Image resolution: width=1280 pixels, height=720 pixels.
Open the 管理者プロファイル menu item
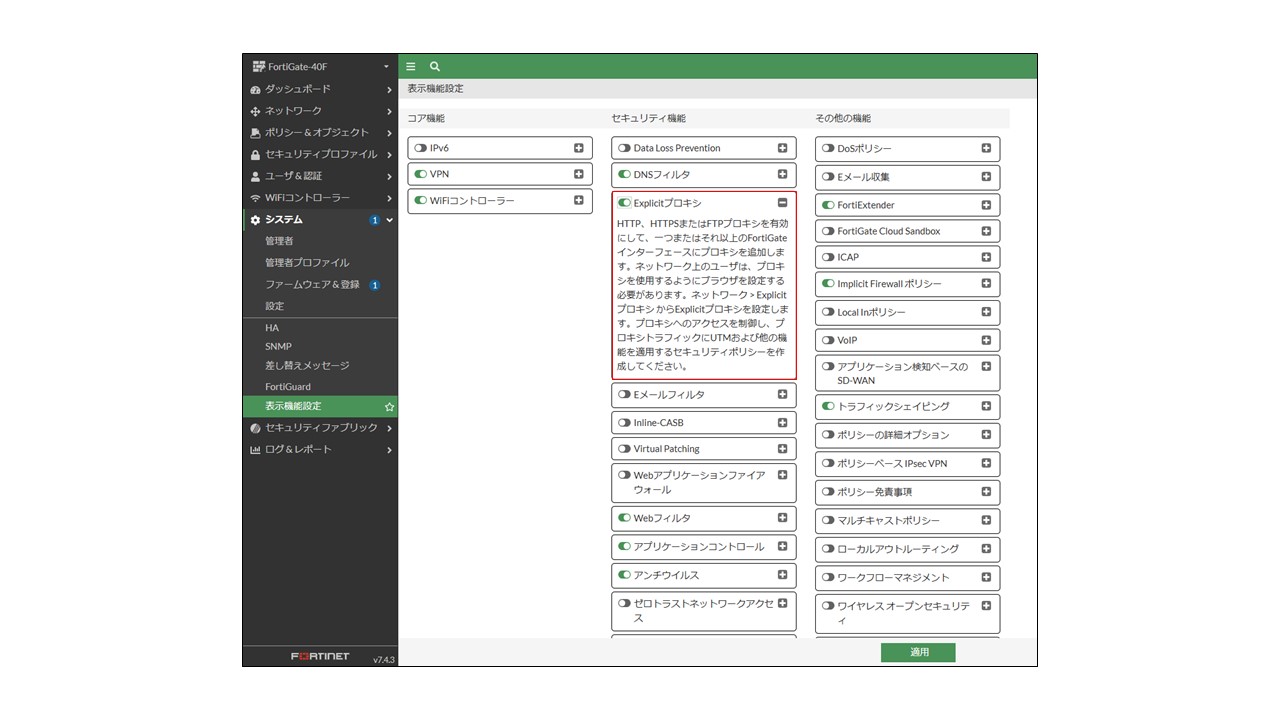(307, 263)
